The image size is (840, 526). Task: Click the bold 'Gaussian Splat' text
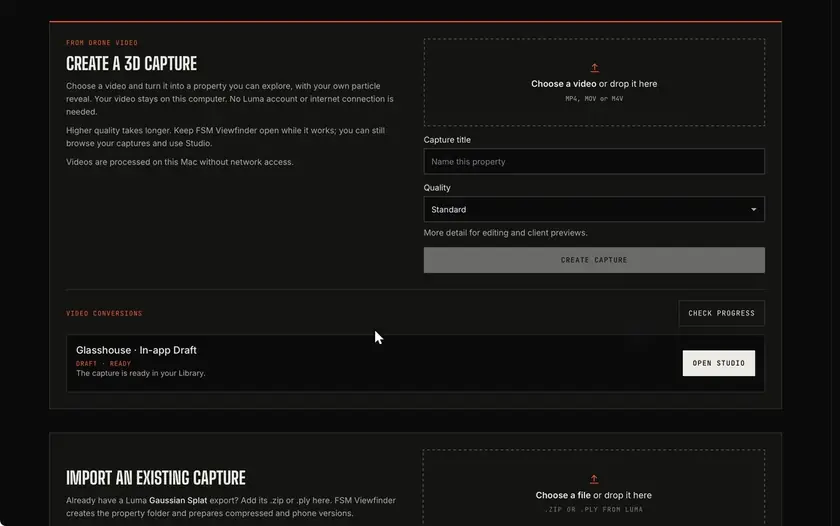(x=178, y=500)
